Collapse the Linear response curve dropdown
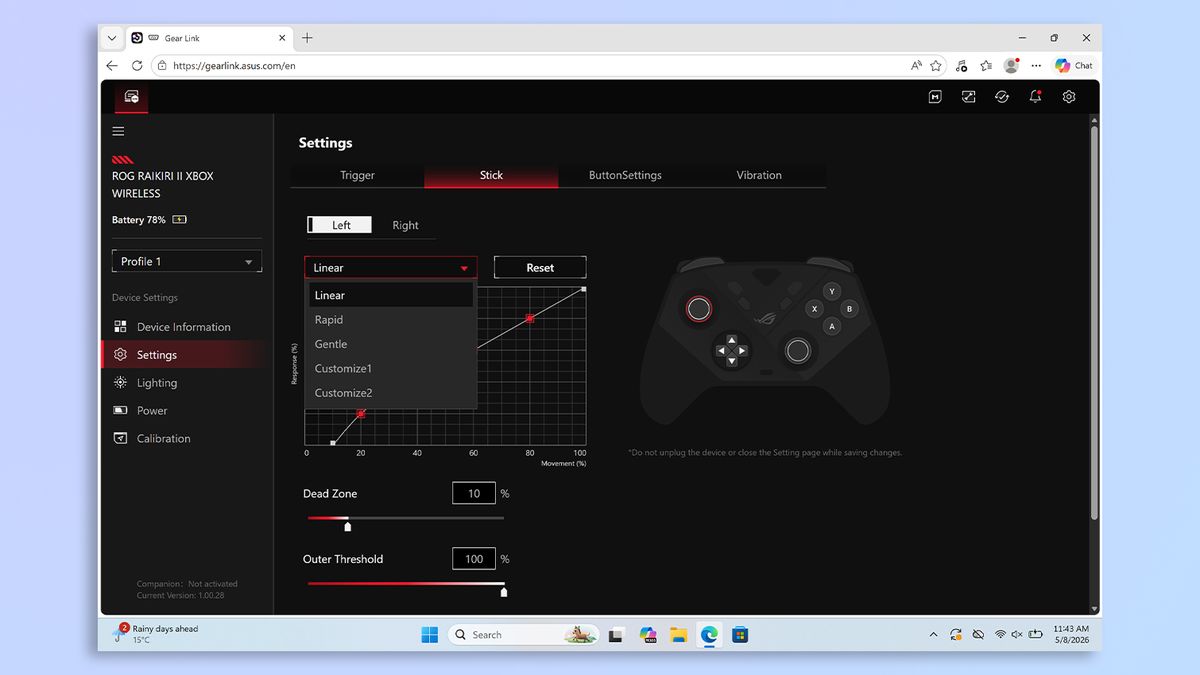The height and width of the screenshot is (675, 1200). pyautogui.click(x=391, y=268)
